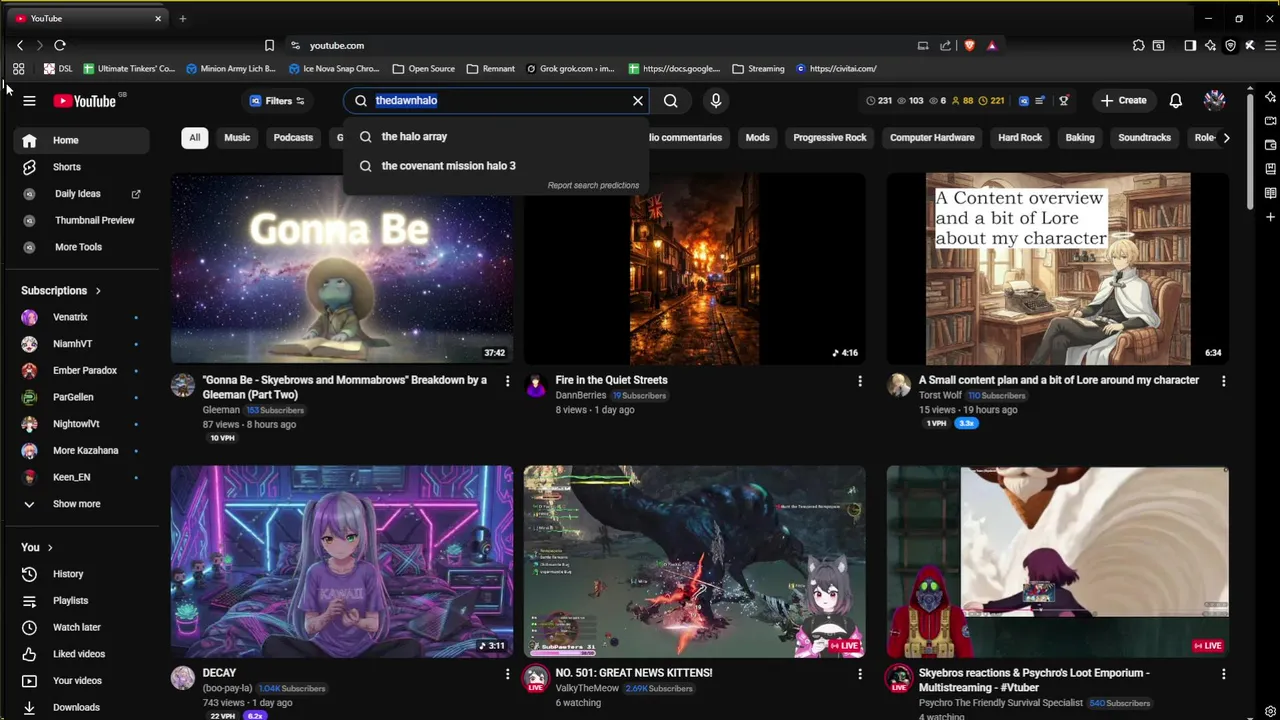Open Shorts in sidebar
The height and width of the screenshot is (720, 1280).
point(82,167)
